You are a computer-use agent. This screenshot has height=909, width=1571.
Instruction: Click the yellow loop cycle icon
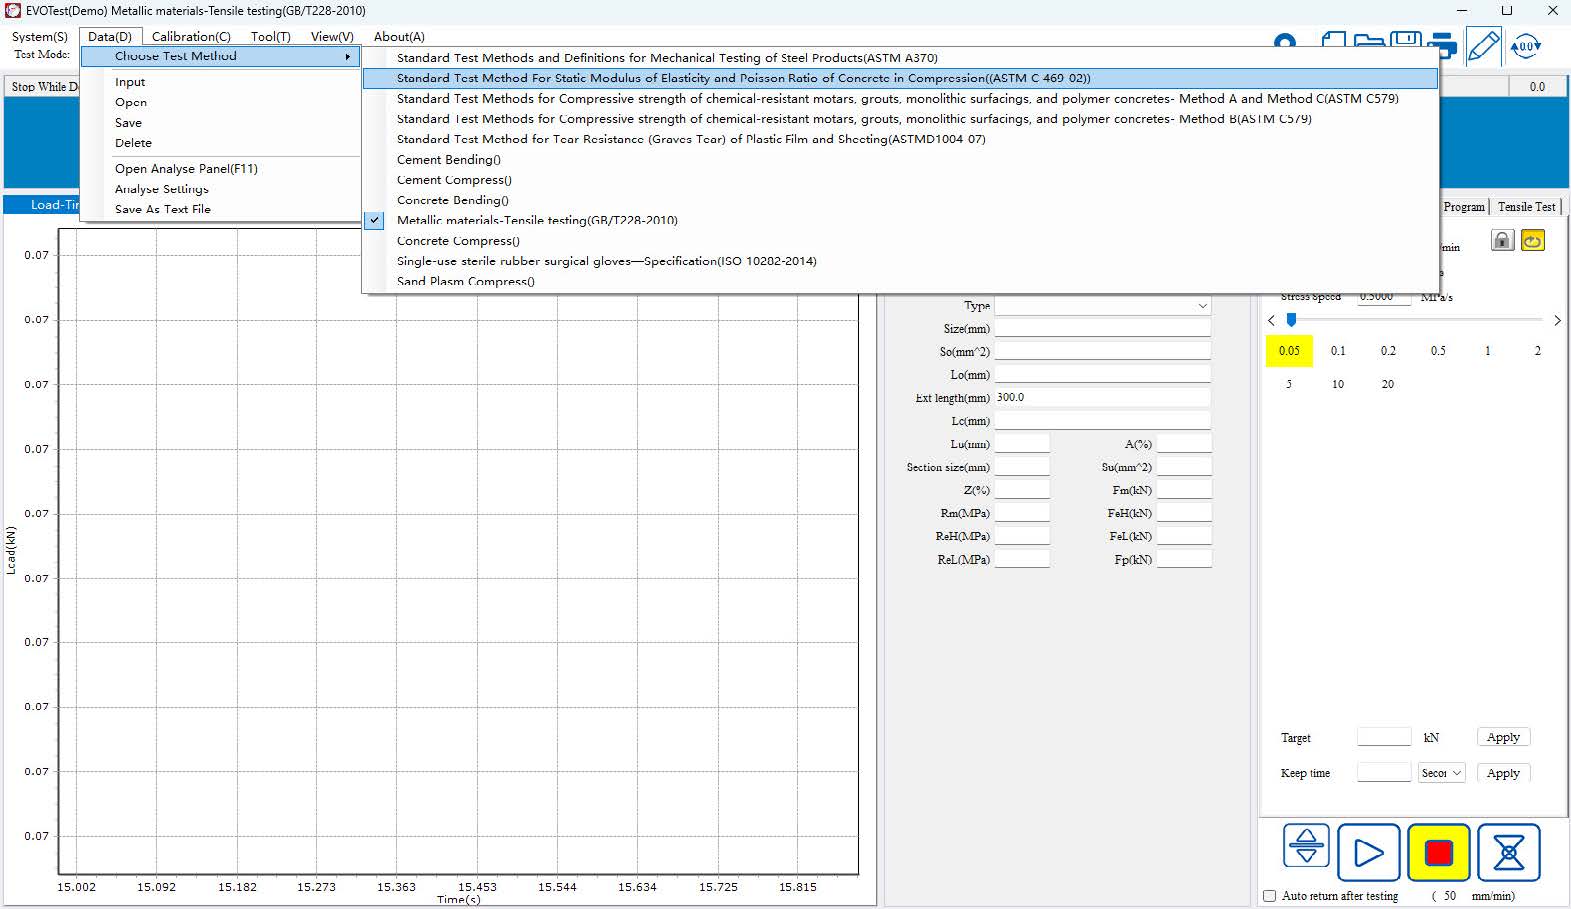pos(1532,240)
